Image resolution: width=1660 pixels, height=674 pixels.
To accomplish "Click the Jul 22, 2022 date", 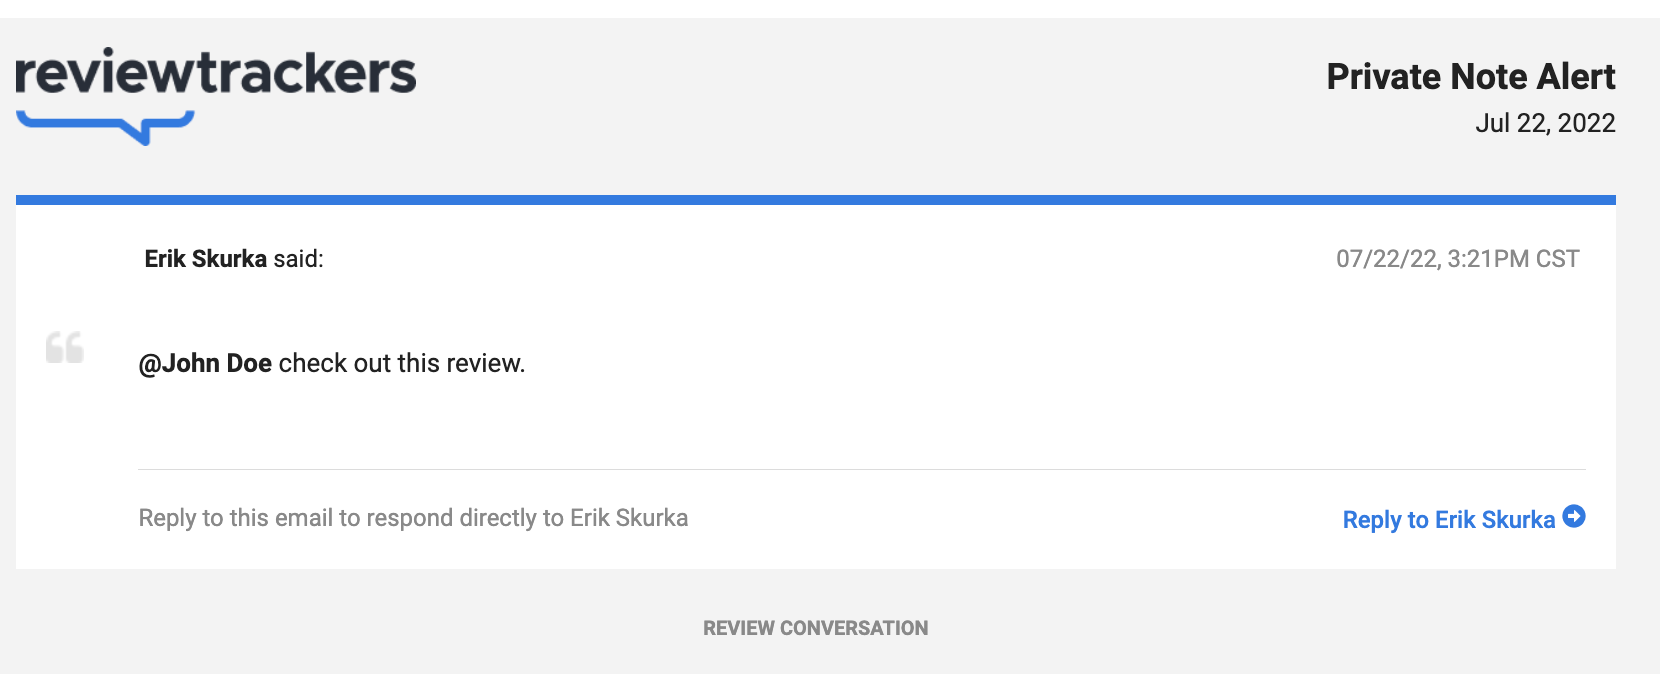I will (x=1545, y=123).
